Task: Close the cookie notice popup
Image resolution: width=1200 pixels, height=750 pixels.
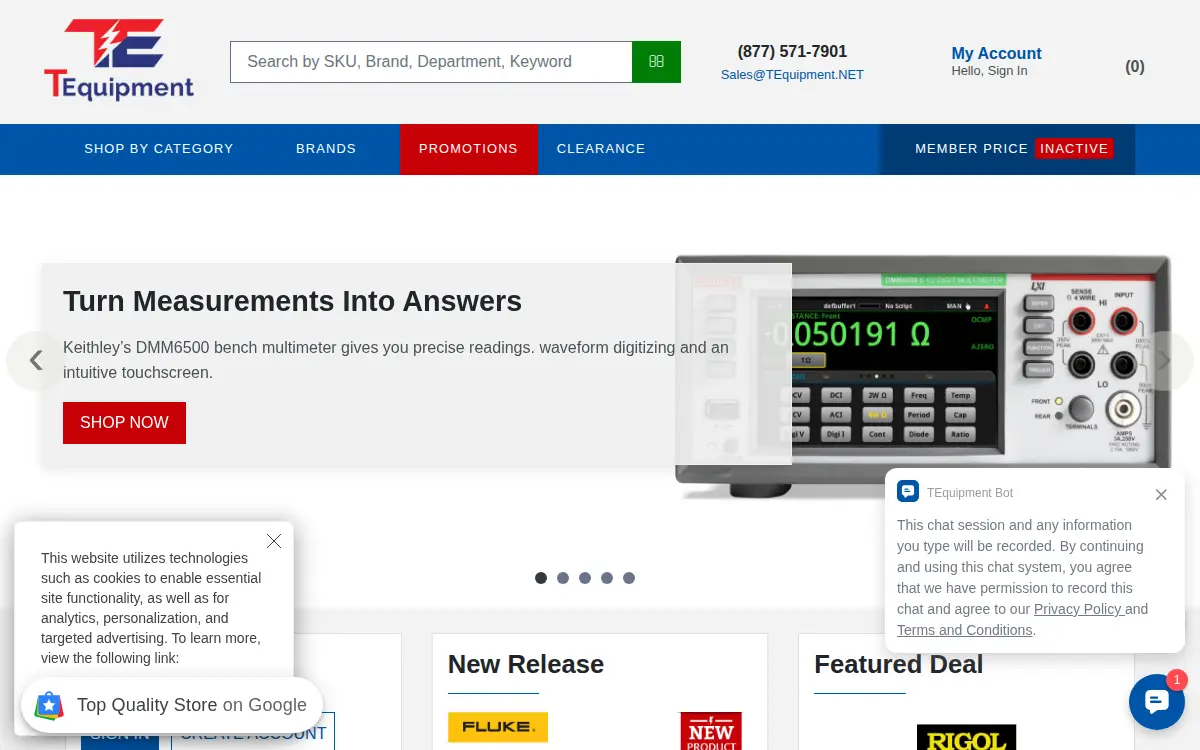Action: [274, 541]
